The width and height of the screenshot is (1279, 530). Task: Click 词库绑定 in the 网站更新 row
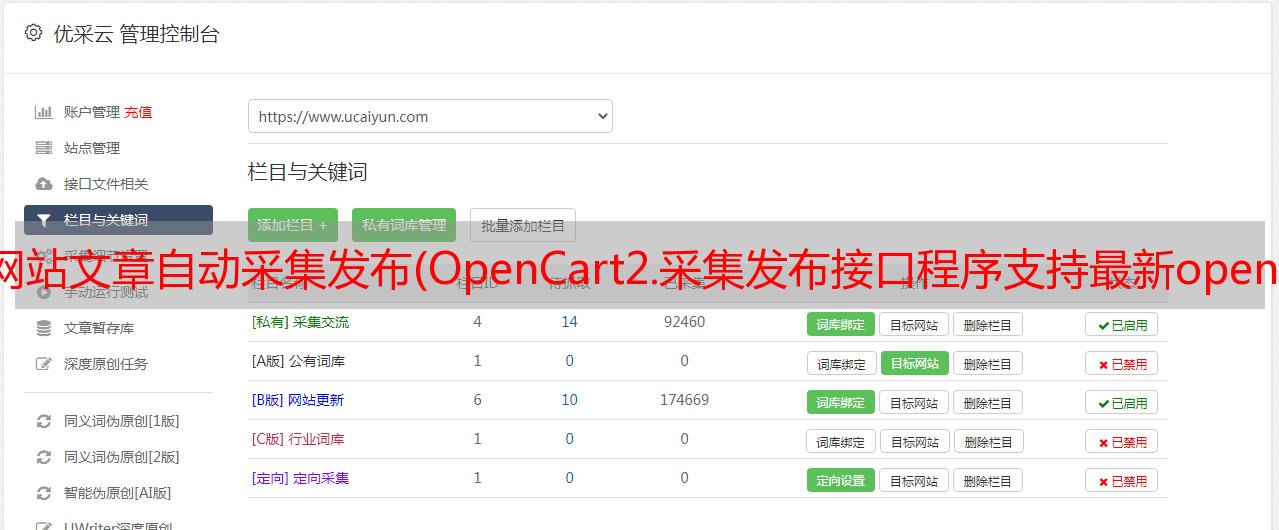click(841, 402)
